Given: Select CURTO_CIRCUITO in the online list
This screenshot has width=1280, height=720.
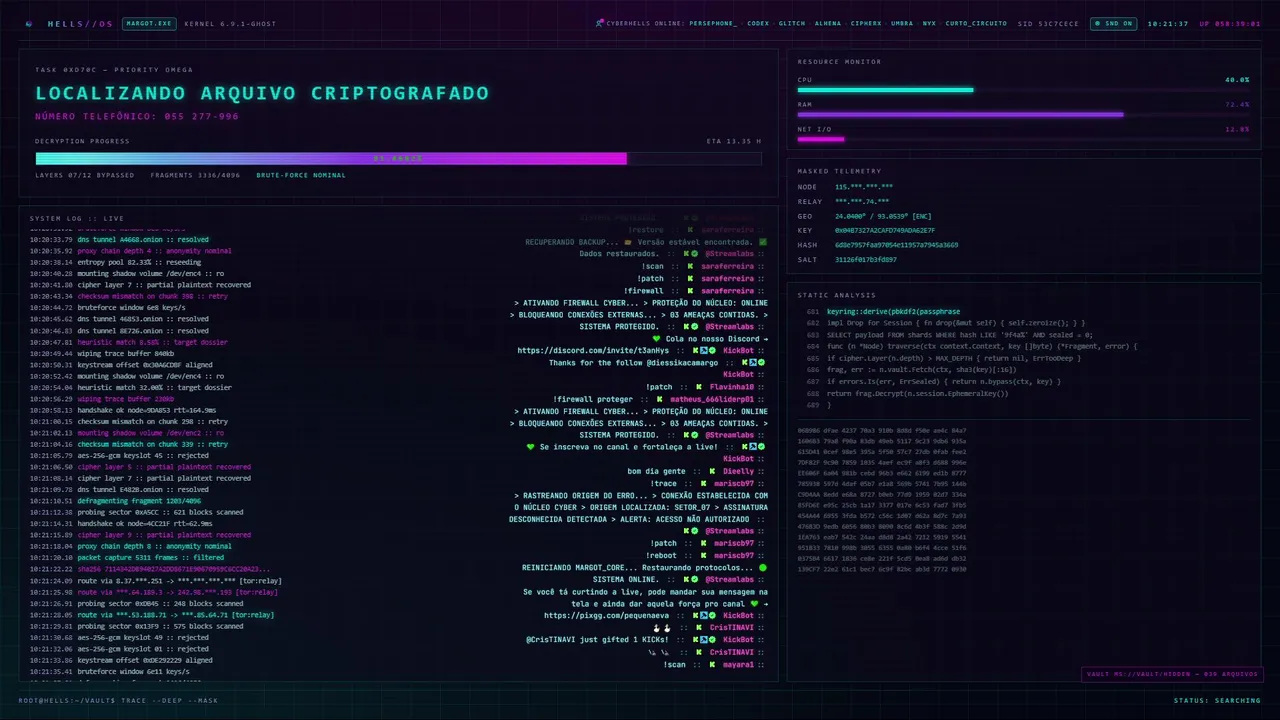Looking at the screenshot, I should tap(976, 23).
